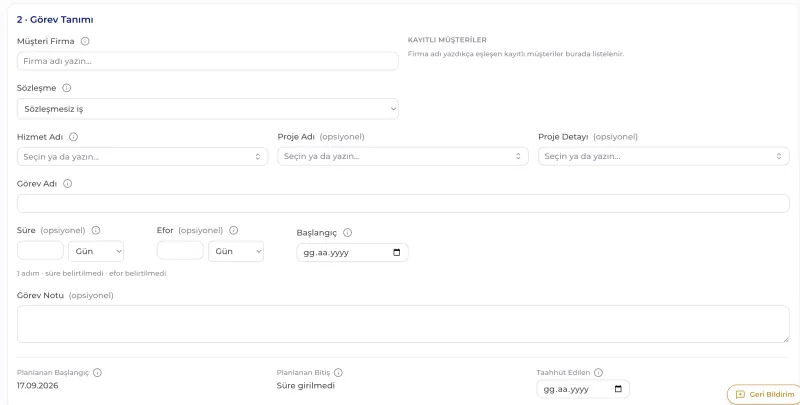Click the 2 · Görev Tanımı section title
Screen dimensions: 800x405
click(55, 20)
